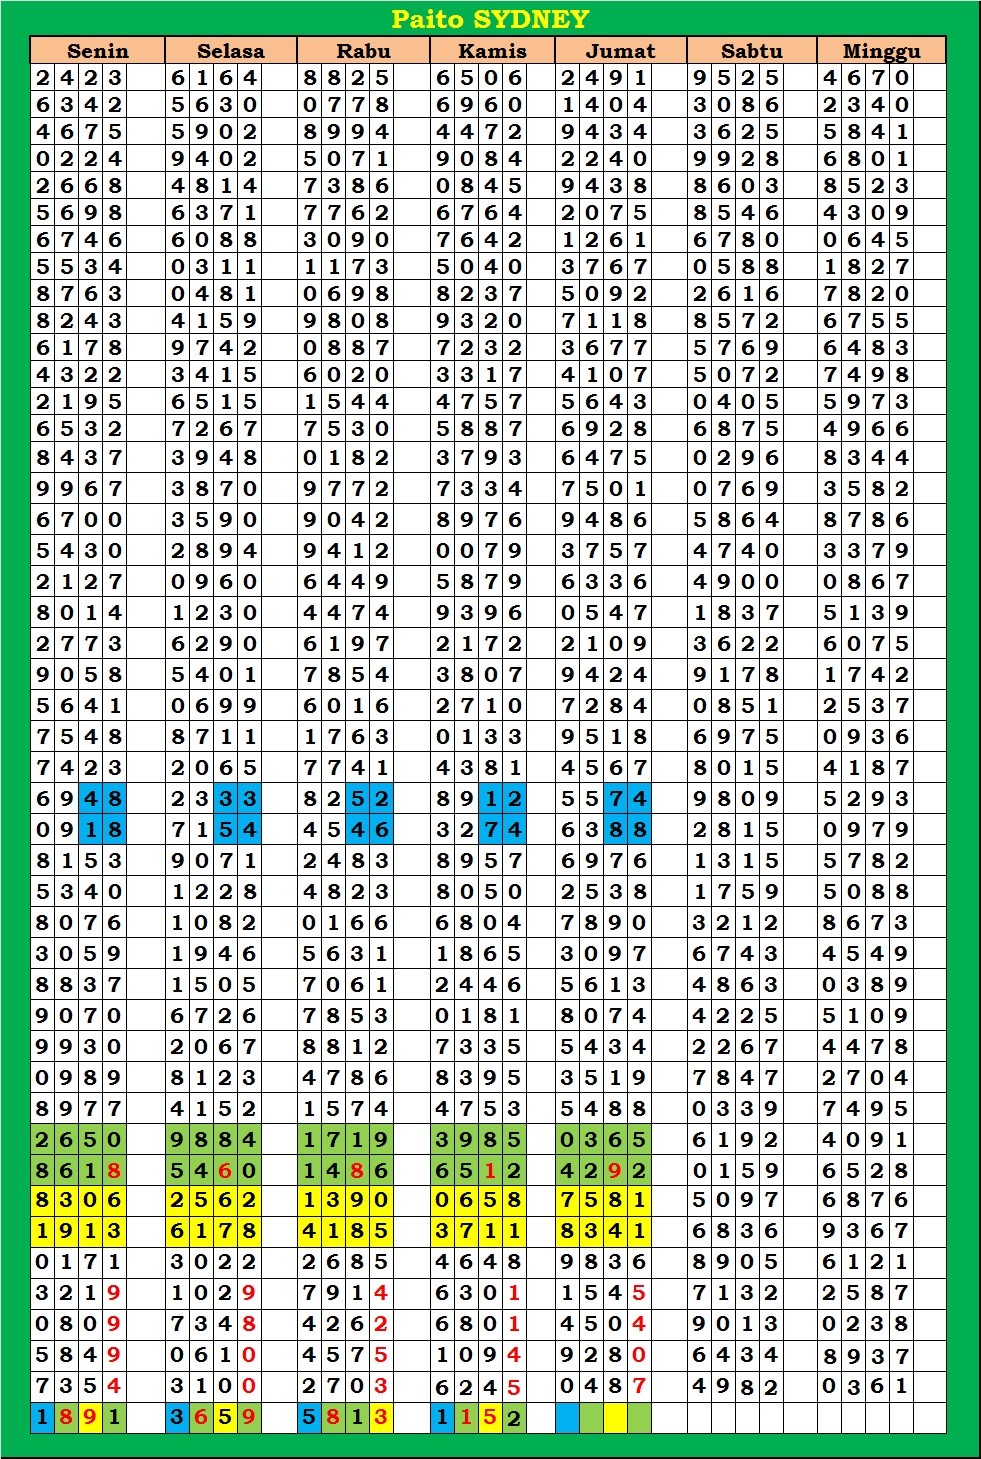Click first digit 4 in Sabtu's final row 4982
Screen dimensions: 981x1459
pyautogui.click(x=699, y=1386)
